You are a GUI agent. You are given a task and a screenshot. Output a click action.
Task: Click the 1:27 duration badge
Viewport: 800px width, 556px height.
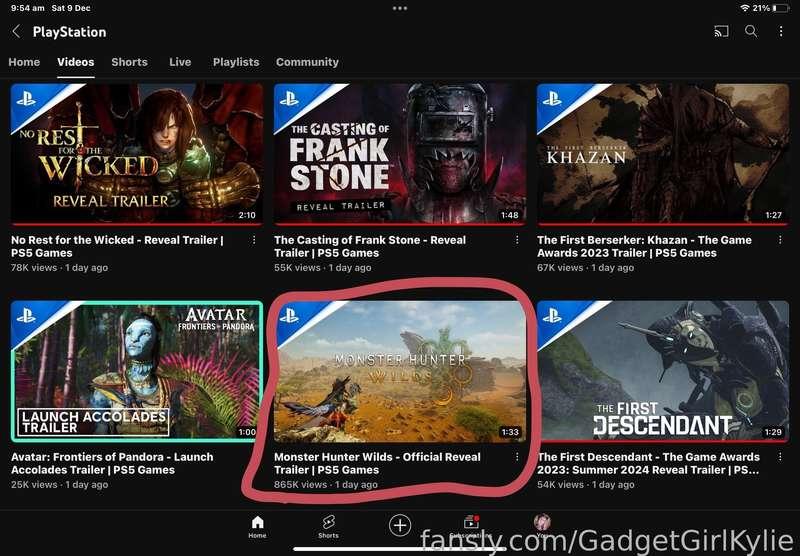pyautogui.click(x=773, y=215)
